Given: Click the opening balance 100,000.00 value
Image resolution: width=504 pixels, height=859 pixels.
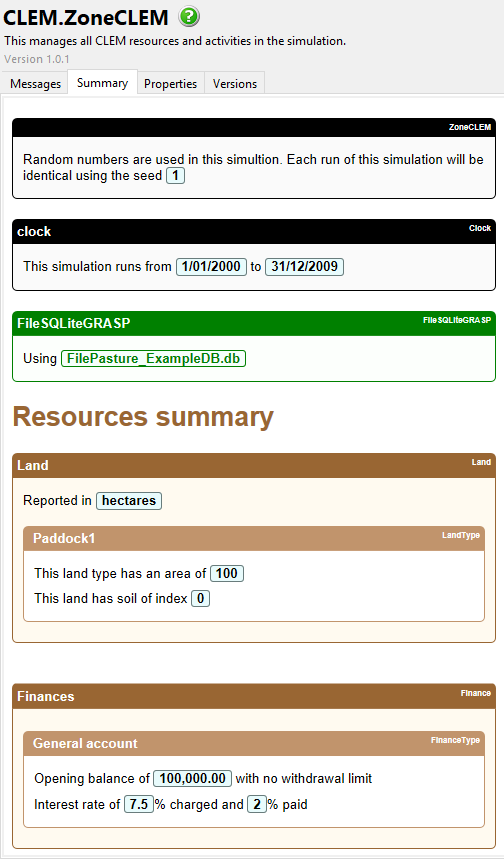Looking at the screenshot, I should tap(192, 778).
